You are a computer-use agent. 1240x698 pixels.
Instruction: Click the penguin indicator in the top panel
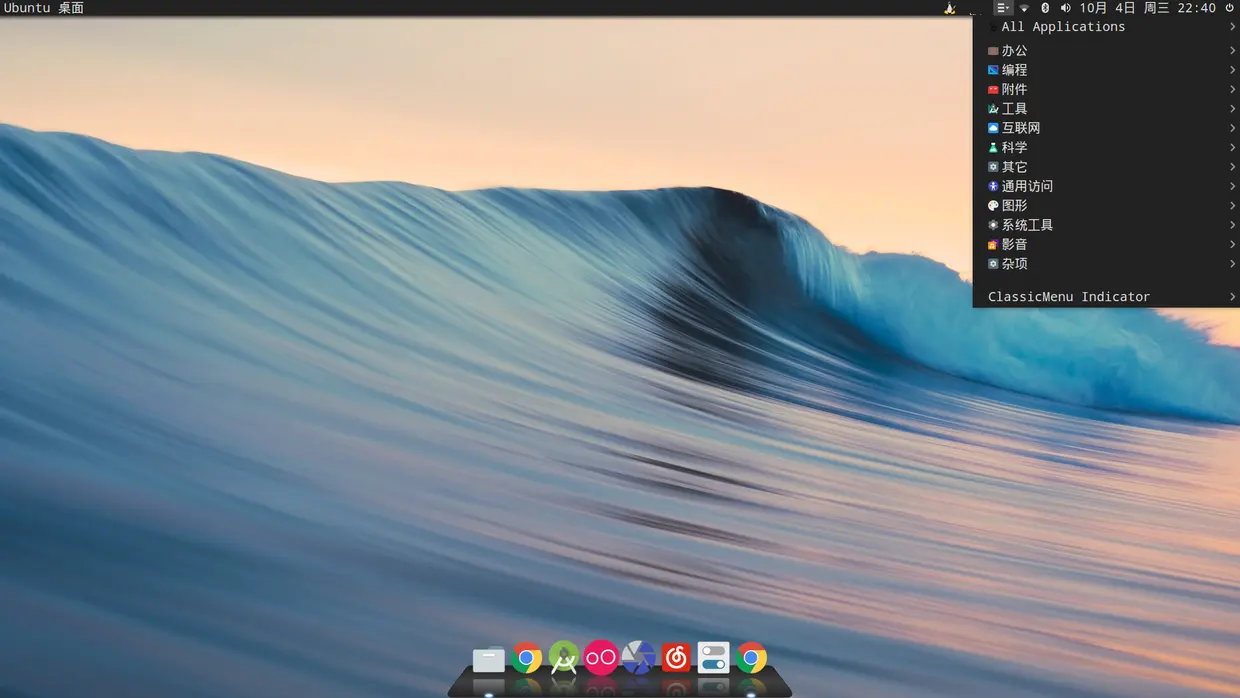click(x=950, y=8)
